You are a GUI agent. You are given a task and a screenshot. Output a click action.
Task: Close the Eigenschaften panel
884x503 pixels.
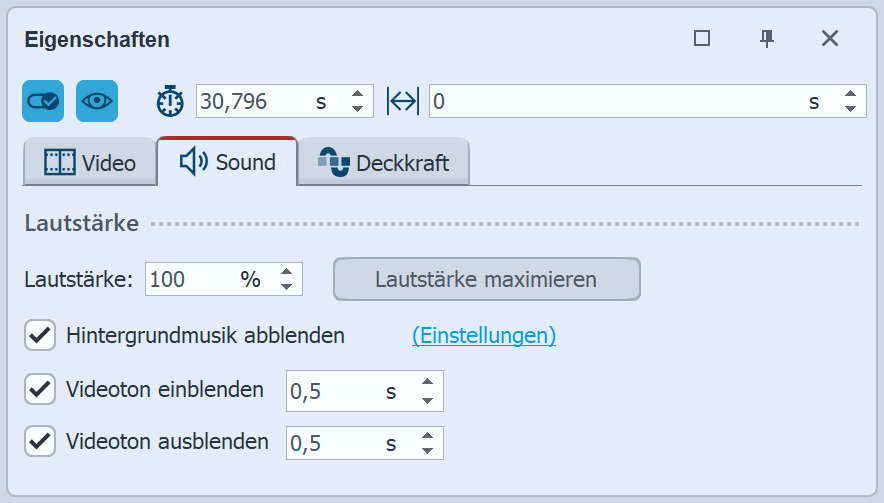829,39
